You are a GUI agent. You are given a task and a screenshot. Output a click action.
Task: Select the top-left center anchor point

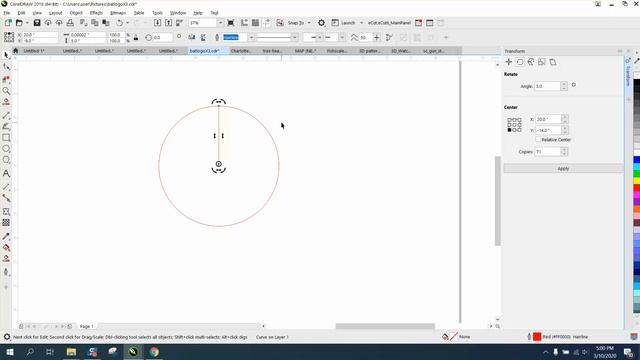point(509,120)
